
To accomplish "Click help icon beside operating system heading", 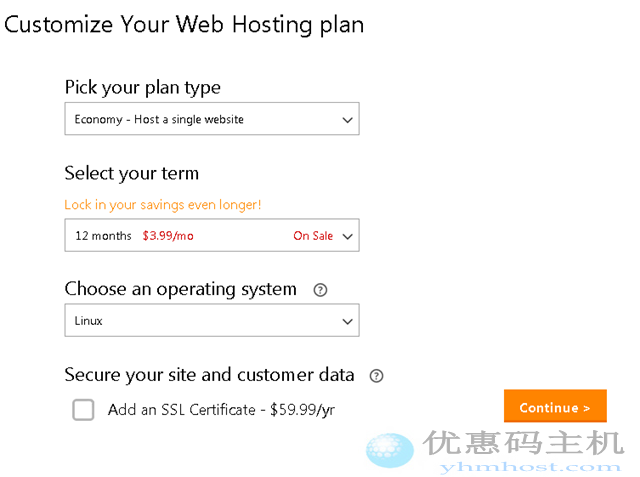I will tap(320, 290).
